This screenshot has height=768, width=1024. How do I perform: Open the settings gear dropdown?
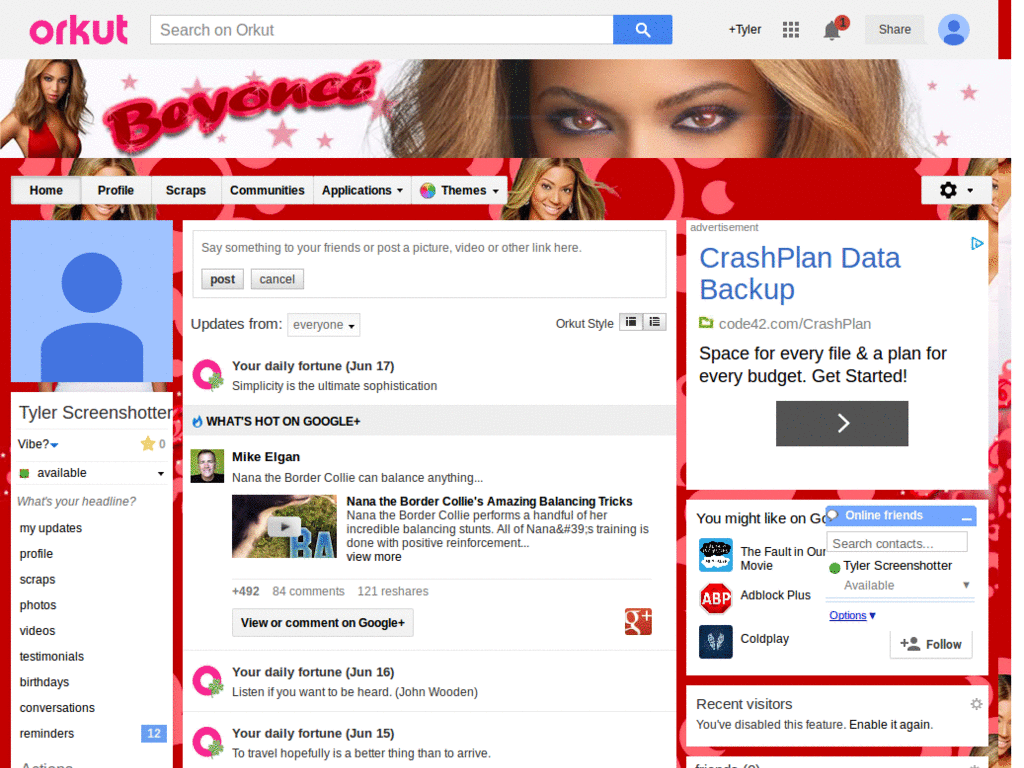(956, 190)
